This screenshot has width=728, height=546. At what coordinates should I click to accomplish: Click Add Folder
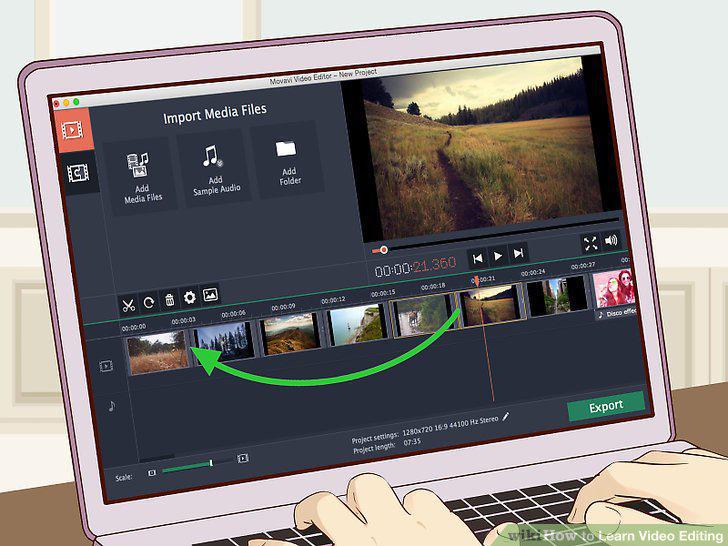tap(289, 161)
